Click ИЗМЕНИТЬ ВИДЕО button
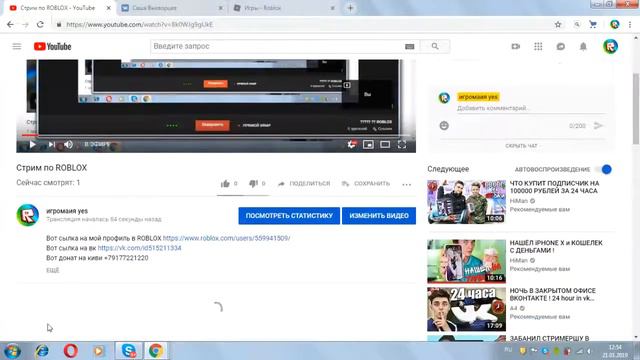The height and width of the screenshot is (360, 640). click(x=379, y=216)
